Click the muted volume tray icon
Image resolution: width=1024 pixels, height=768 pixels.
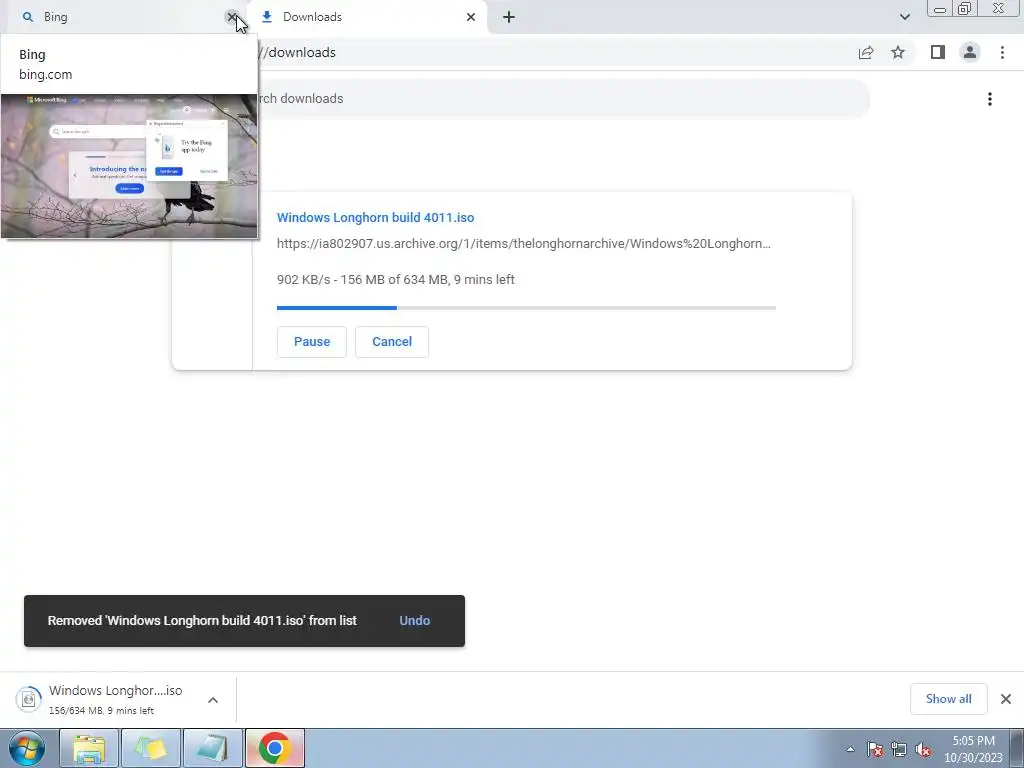pyautogui.click(x=923, y=749)
